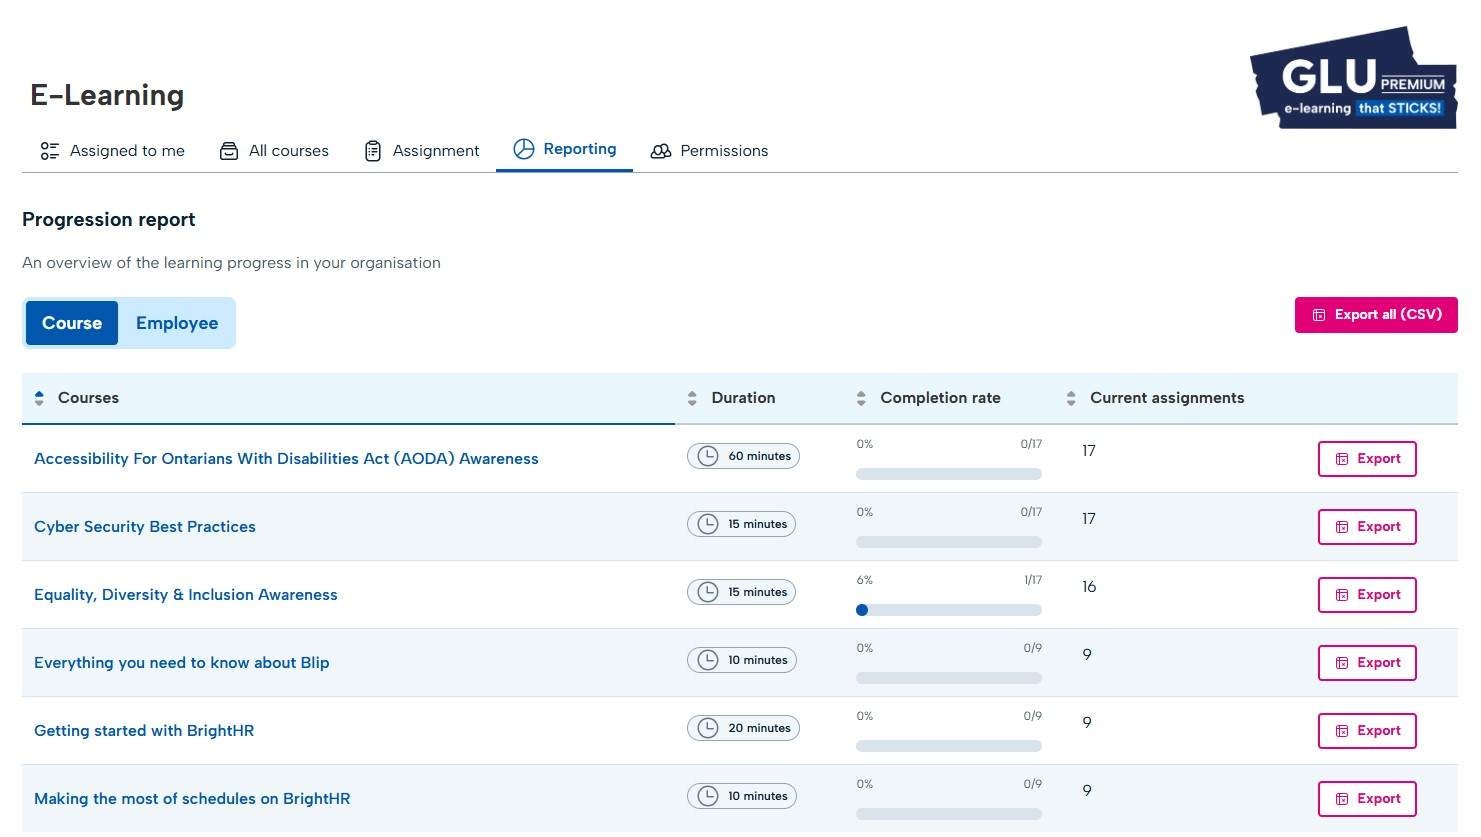Sort by the Courses column arrows
Screen dimensions: 1481x837
click(x=39, y=398)
